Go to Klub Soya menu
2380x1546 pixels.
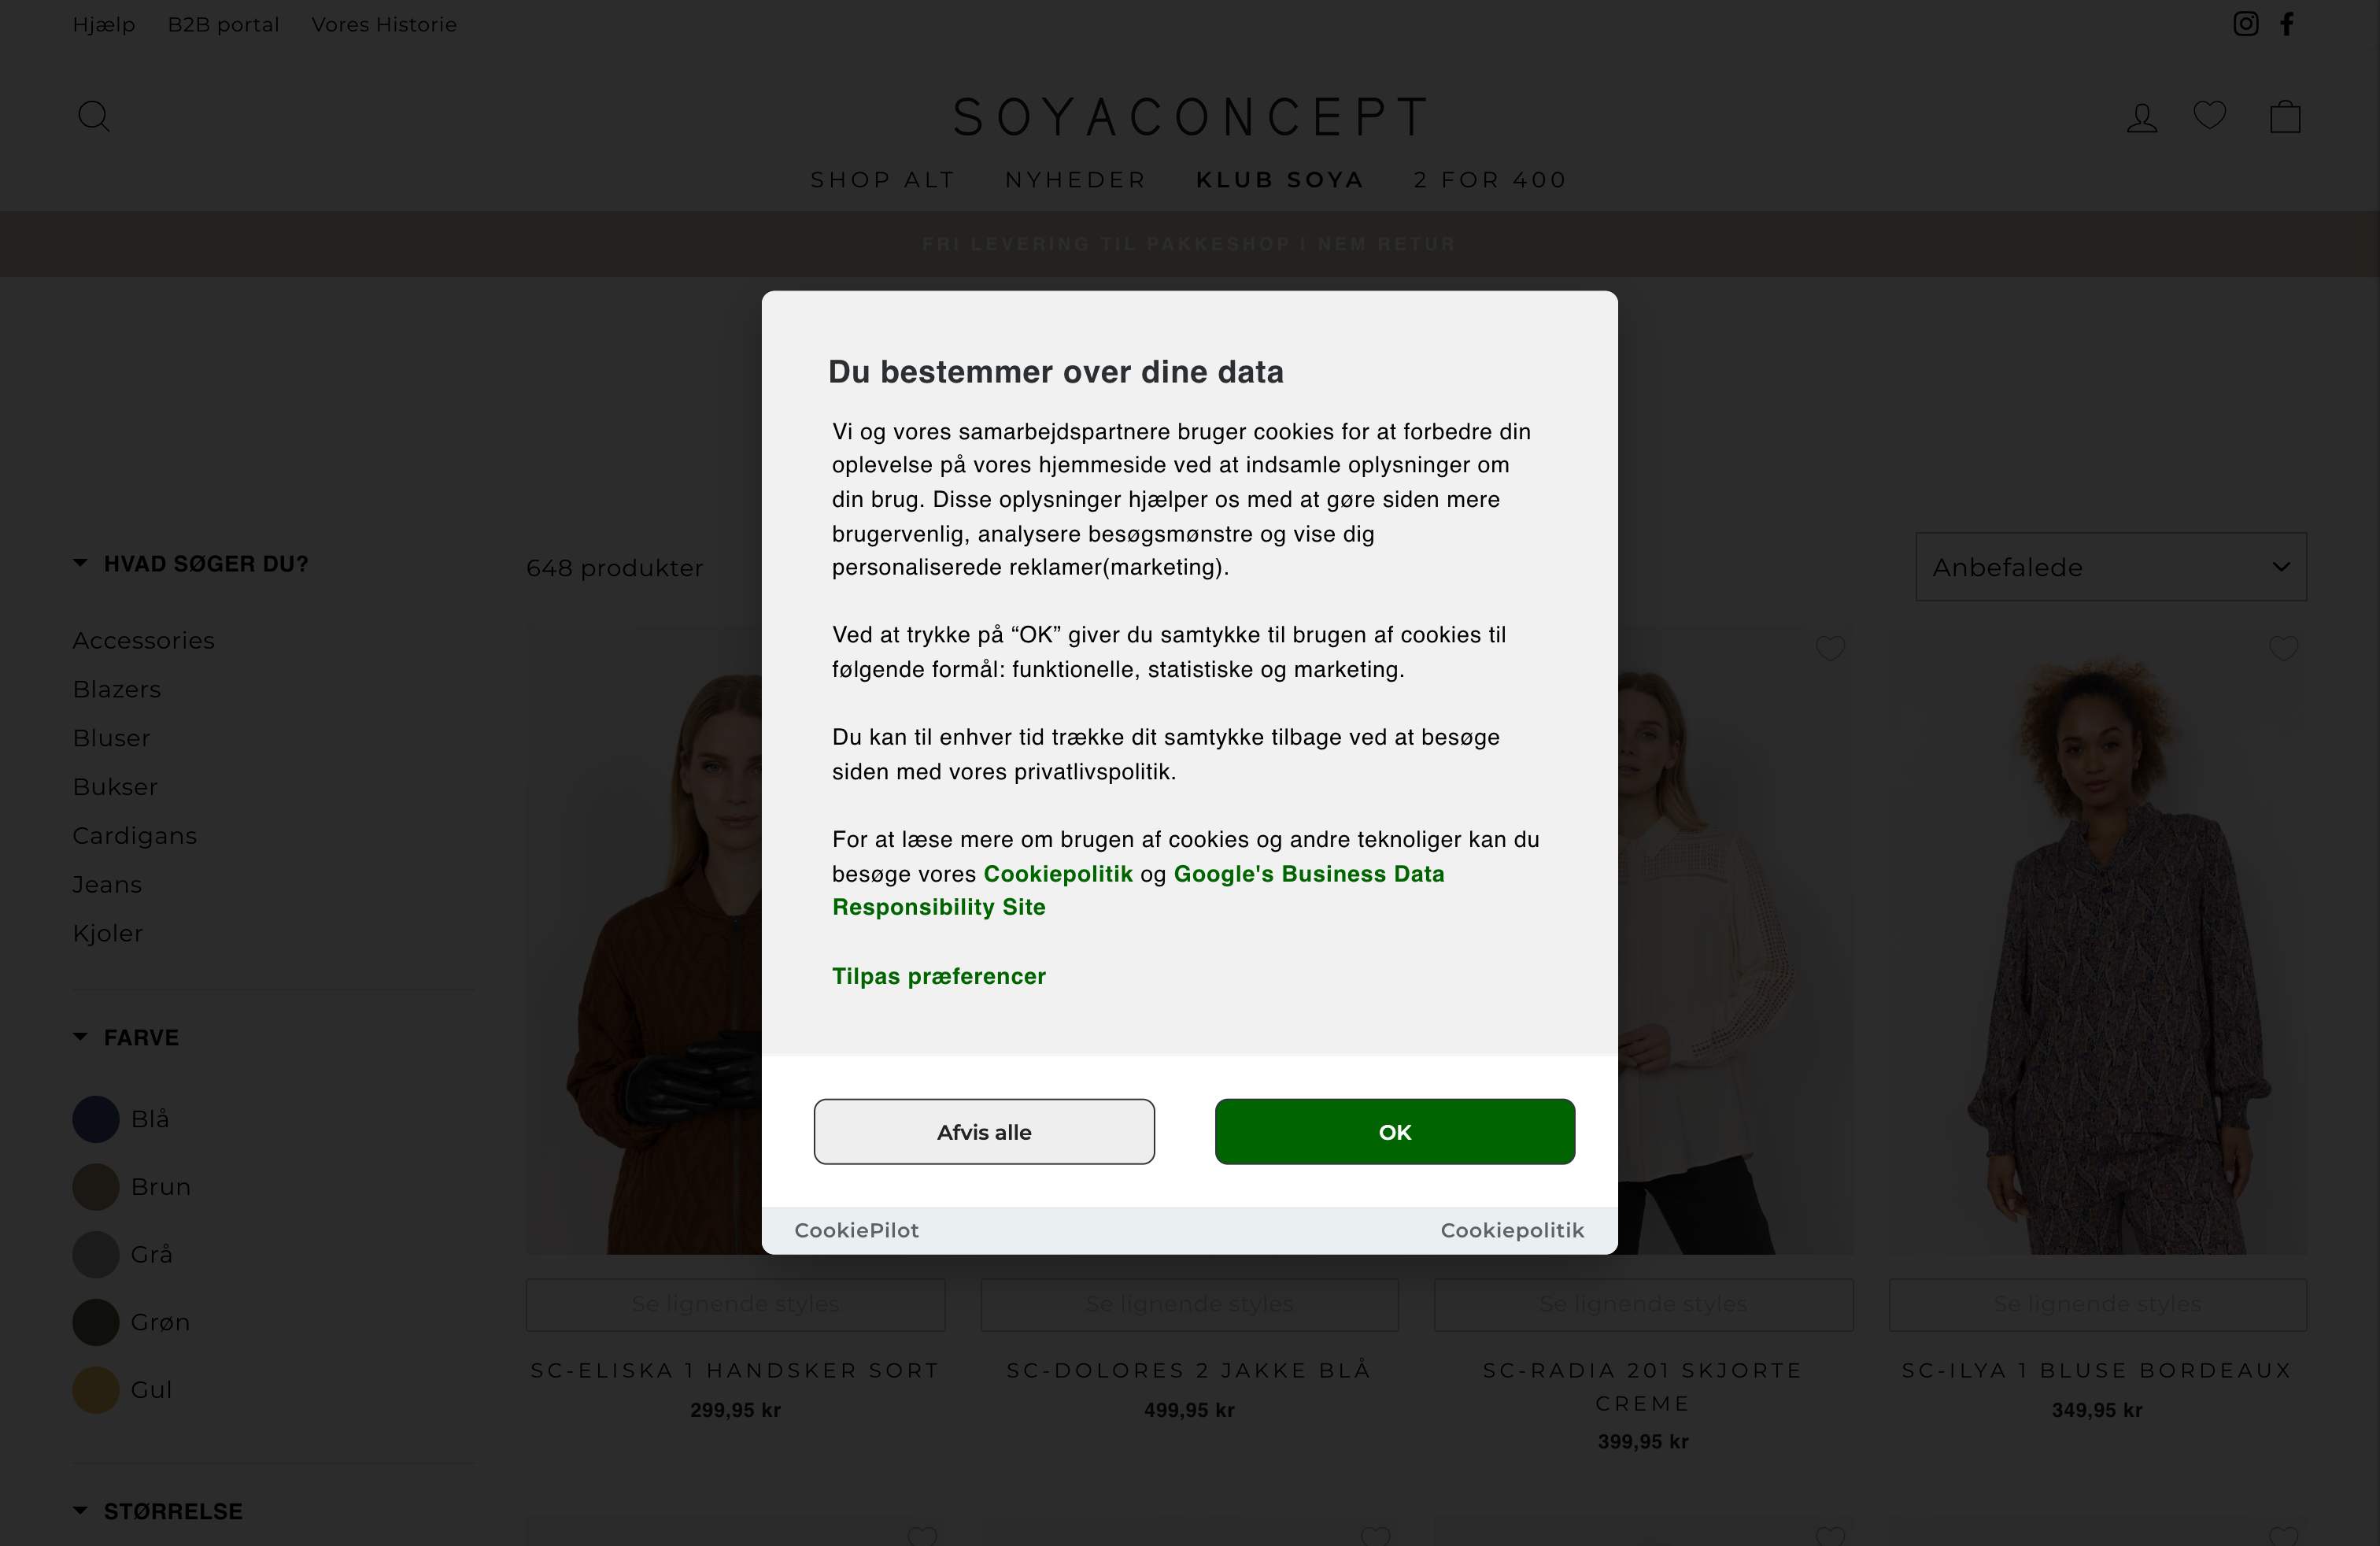click(1280, 180)
